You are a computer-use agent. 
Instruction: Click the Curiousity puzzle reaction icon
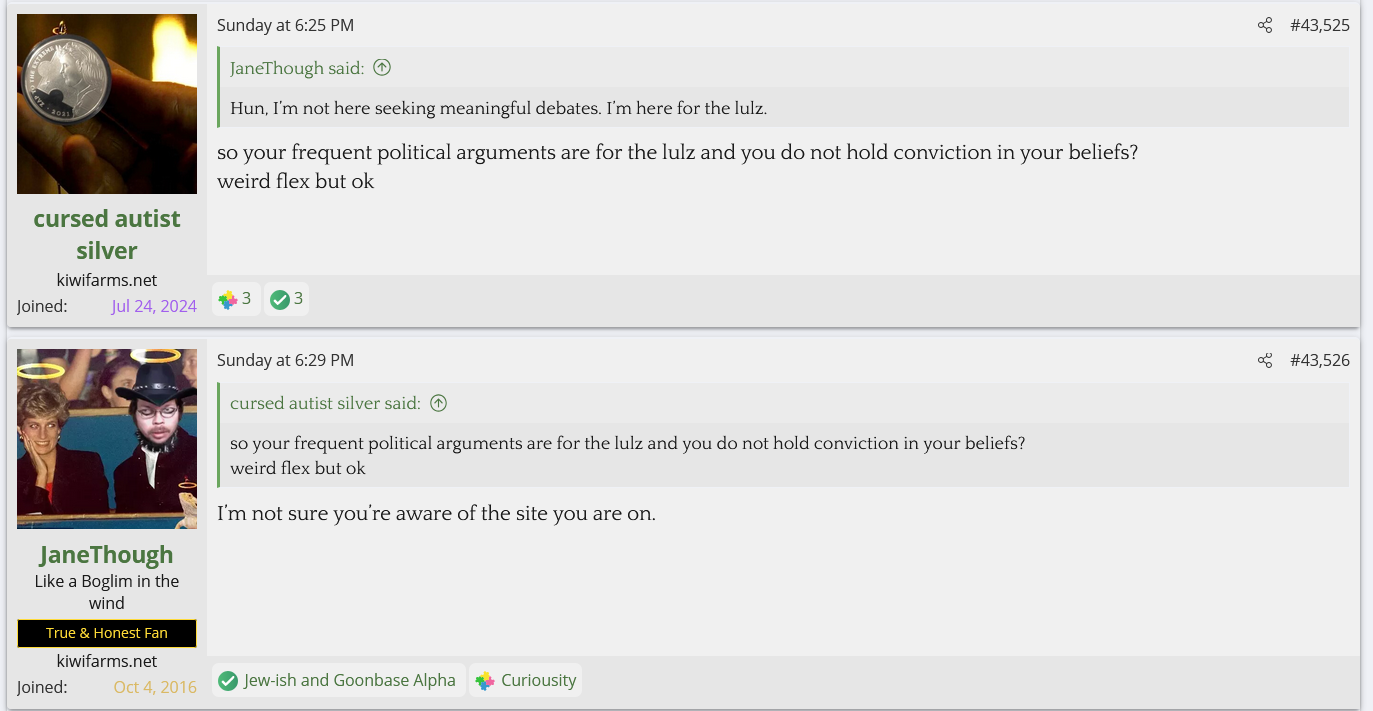pos(485,681)
